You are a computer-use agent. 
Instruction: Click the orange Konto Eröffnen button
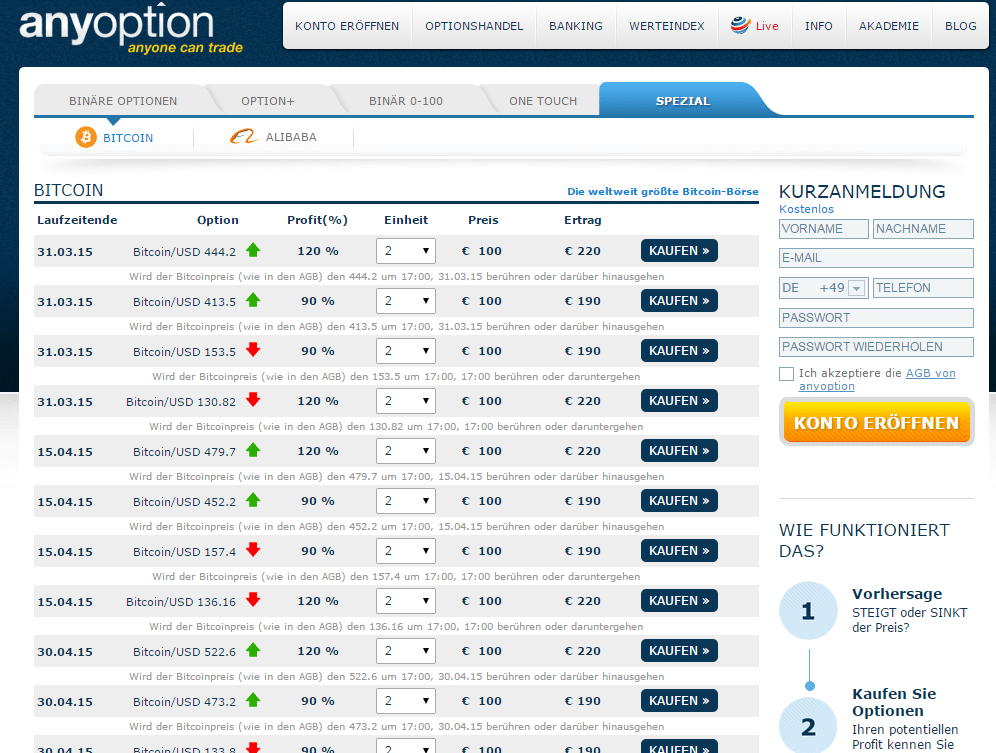[877, 422]
